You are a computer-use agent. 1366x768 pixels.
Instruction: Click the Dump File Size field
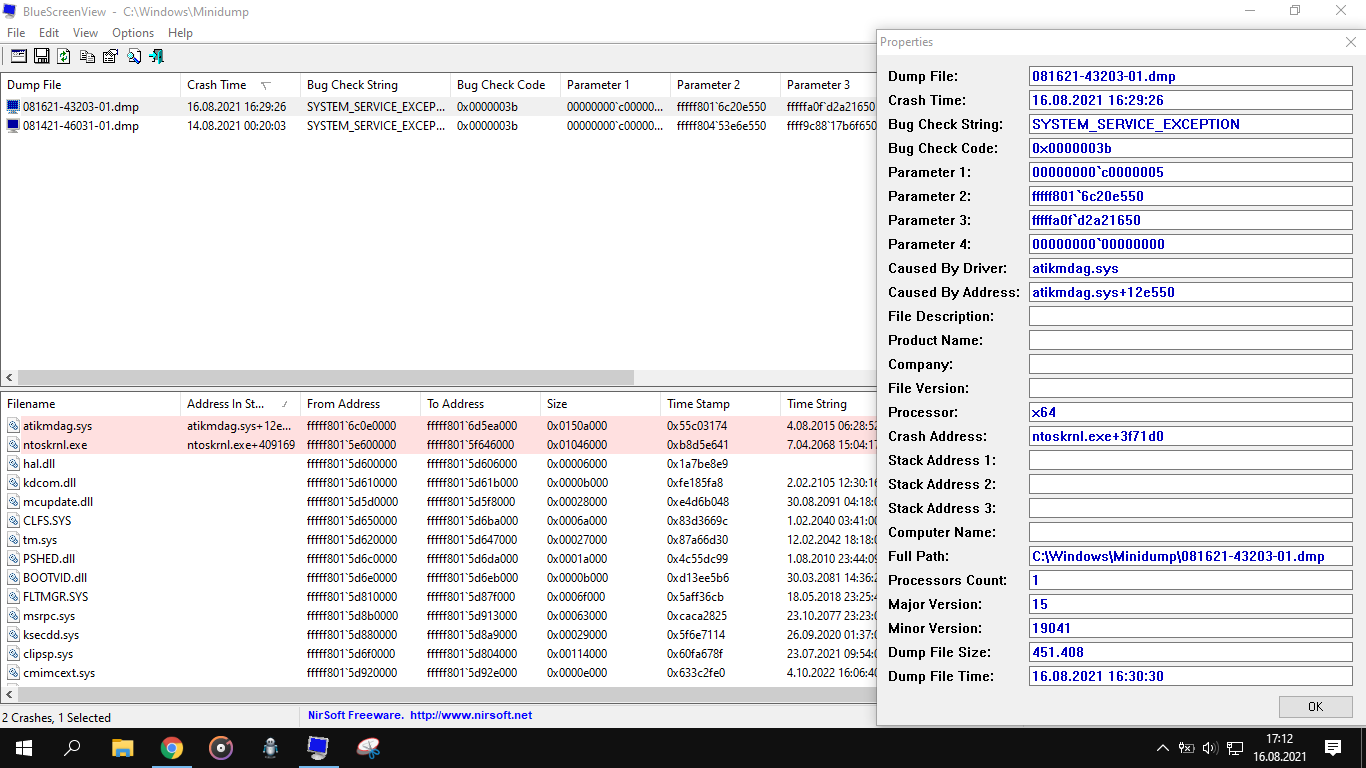click(1190, 652)
